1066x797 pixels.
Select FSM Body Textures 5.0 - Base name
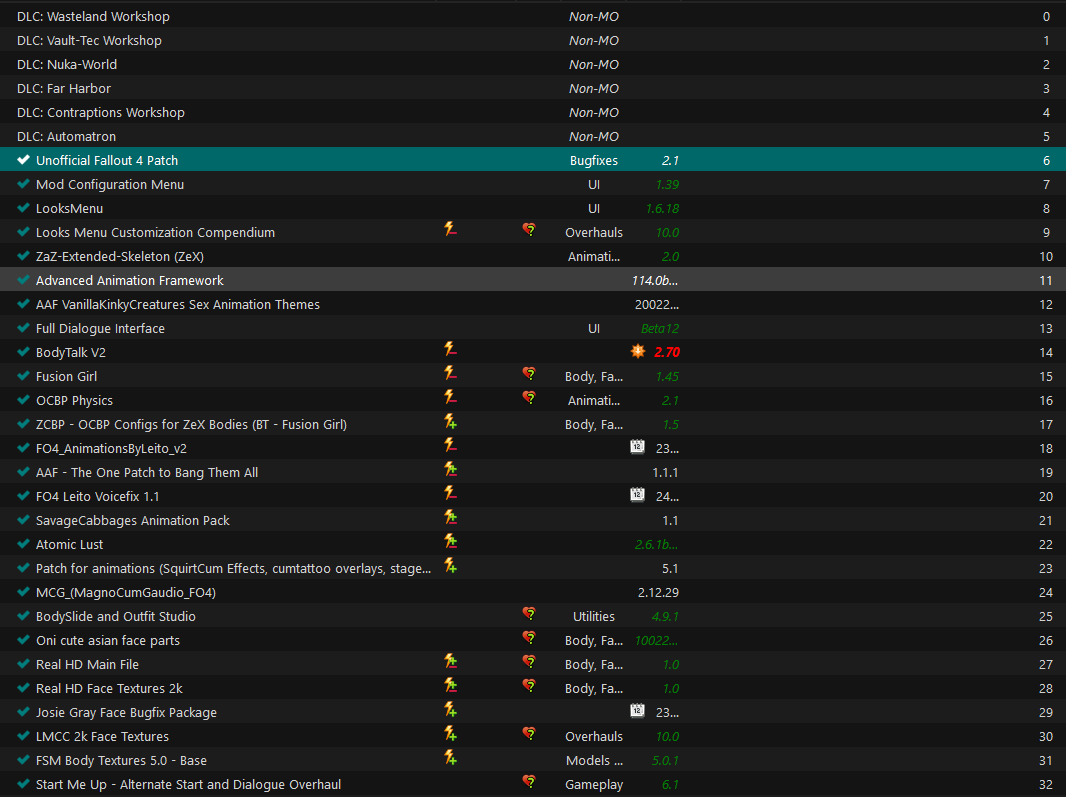tap(121, 760)
